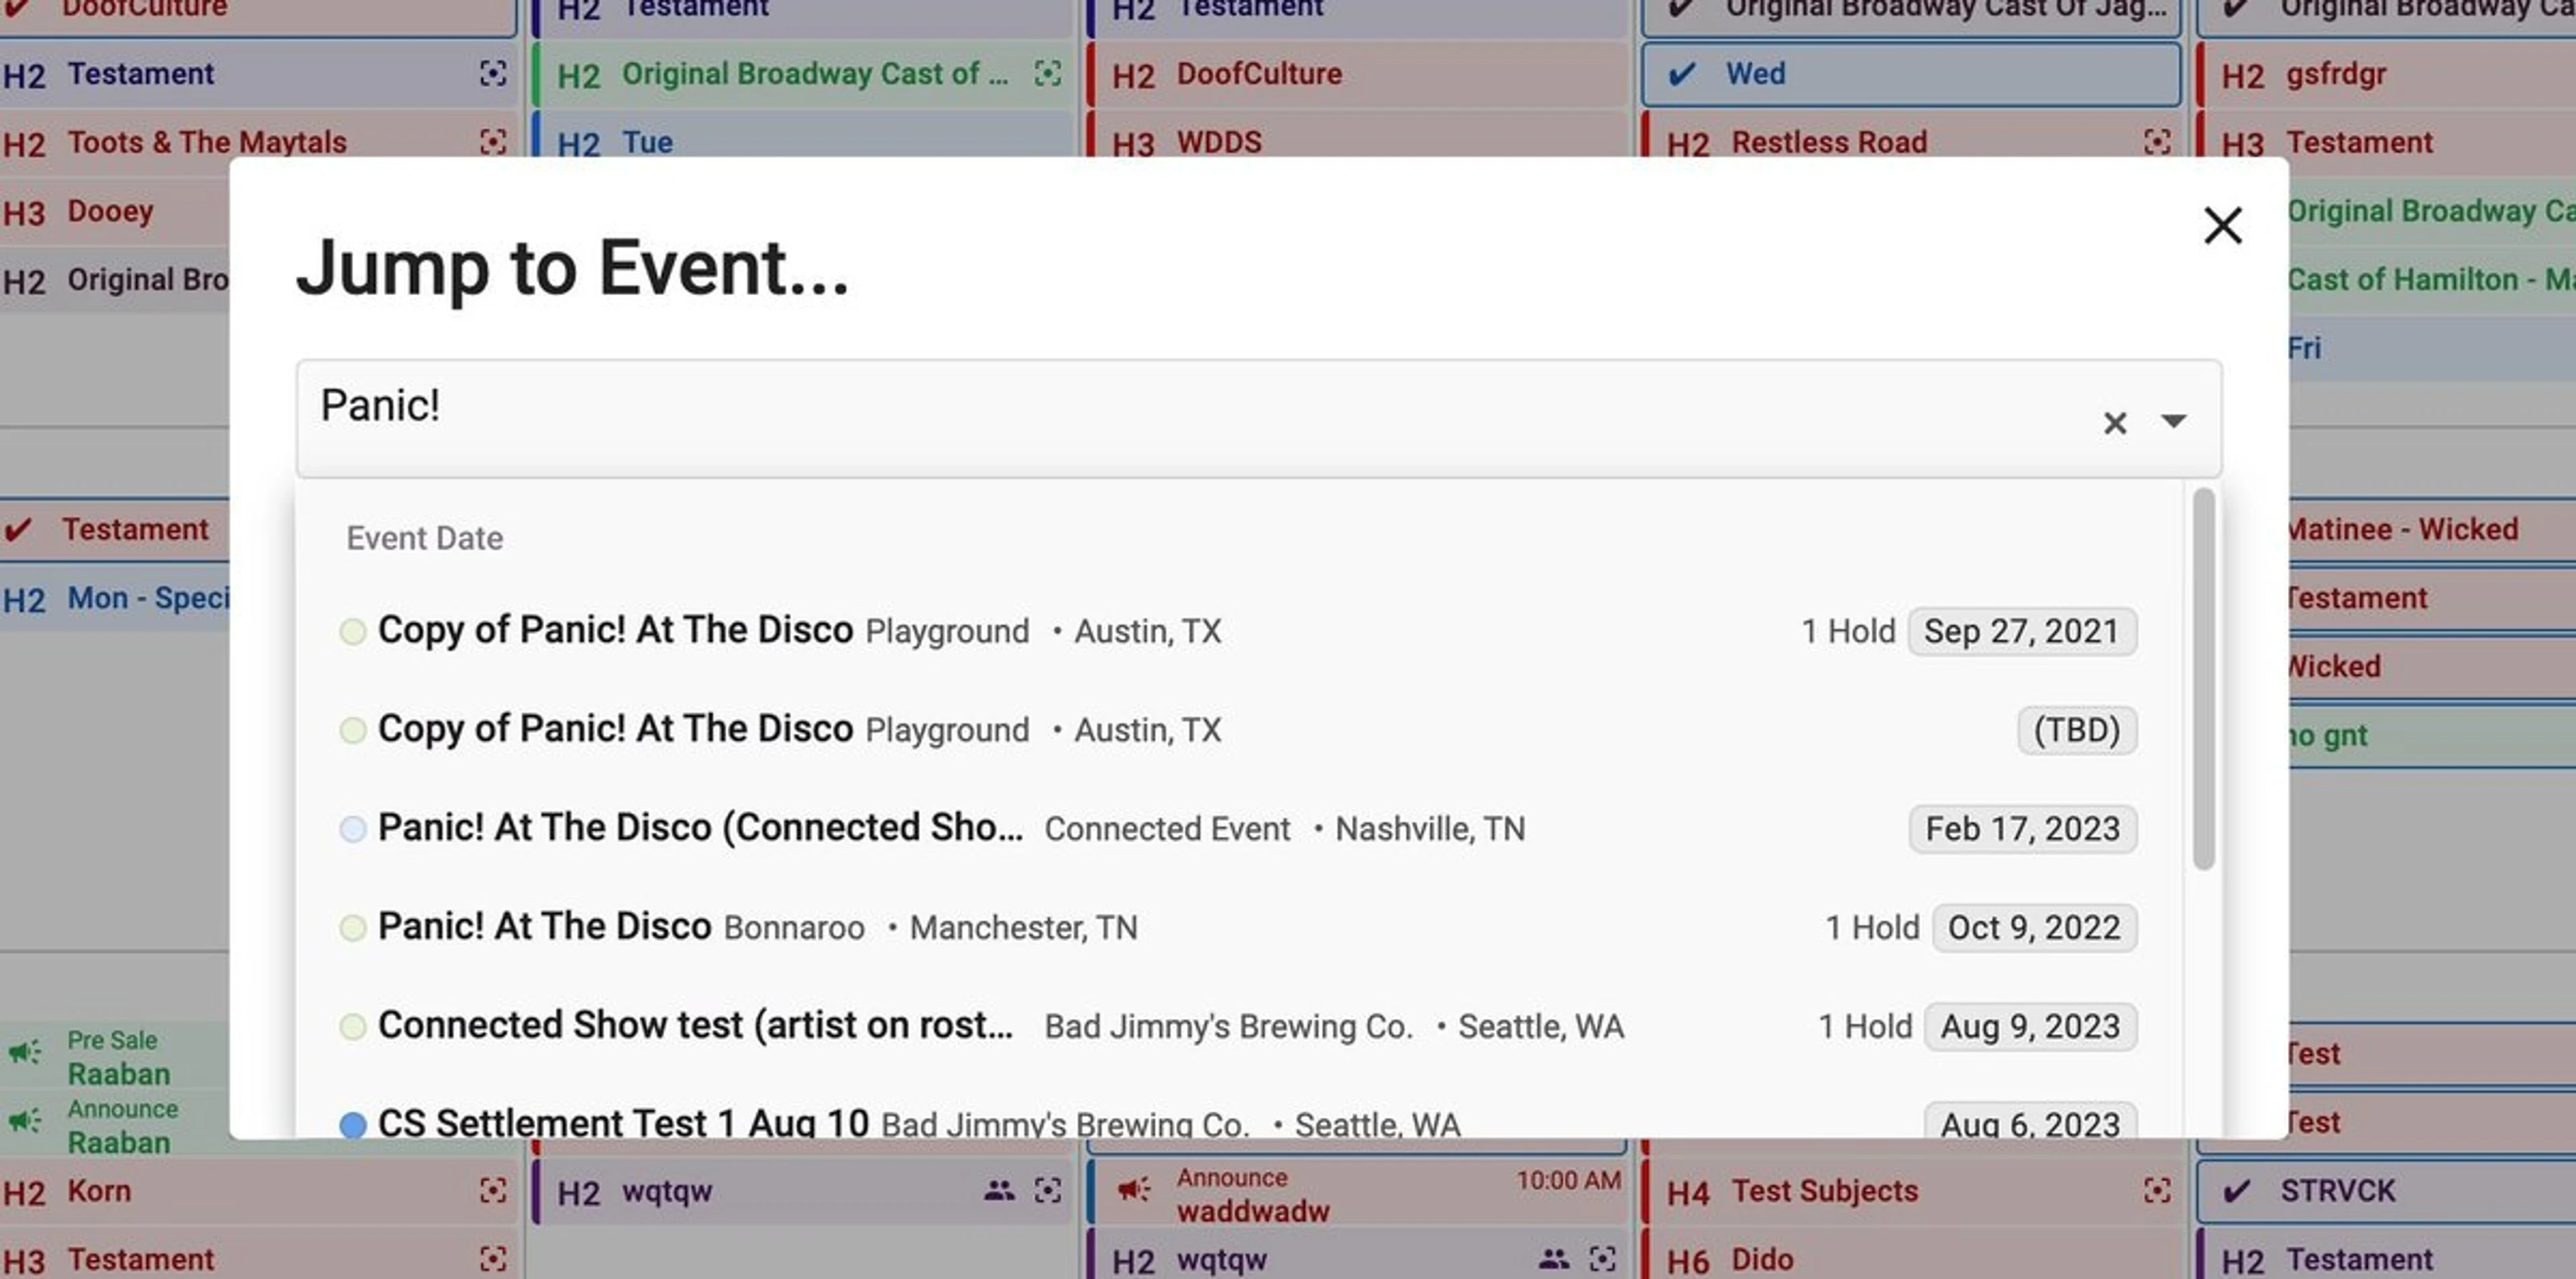The image size is (2576, 1279).
Task: Open the H3 WDDS calendar entry
Action: (1357, 134)
